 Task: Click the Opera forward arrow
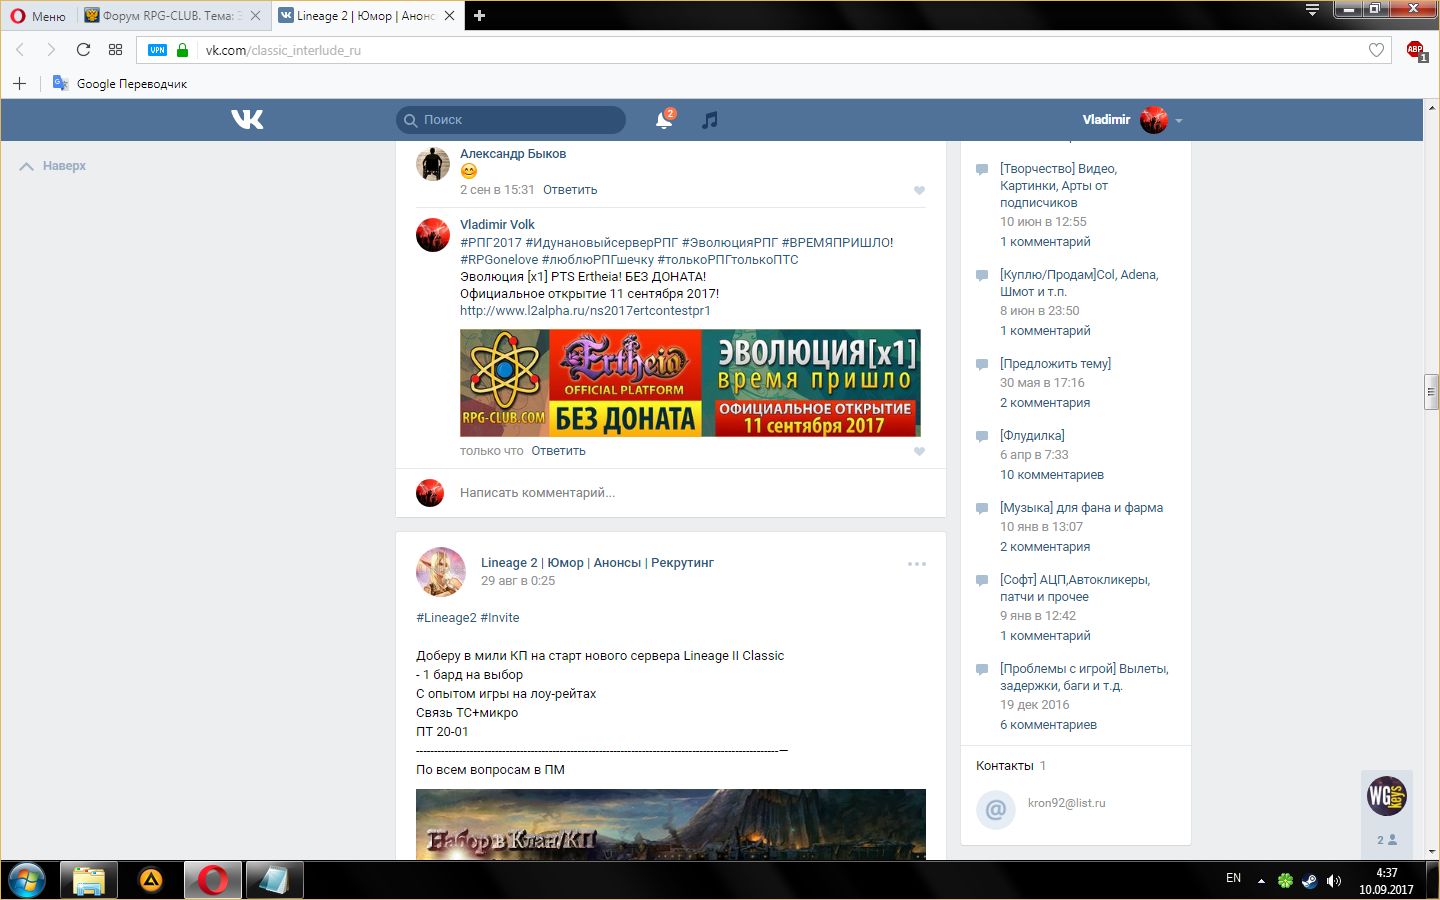click(51, 50)
